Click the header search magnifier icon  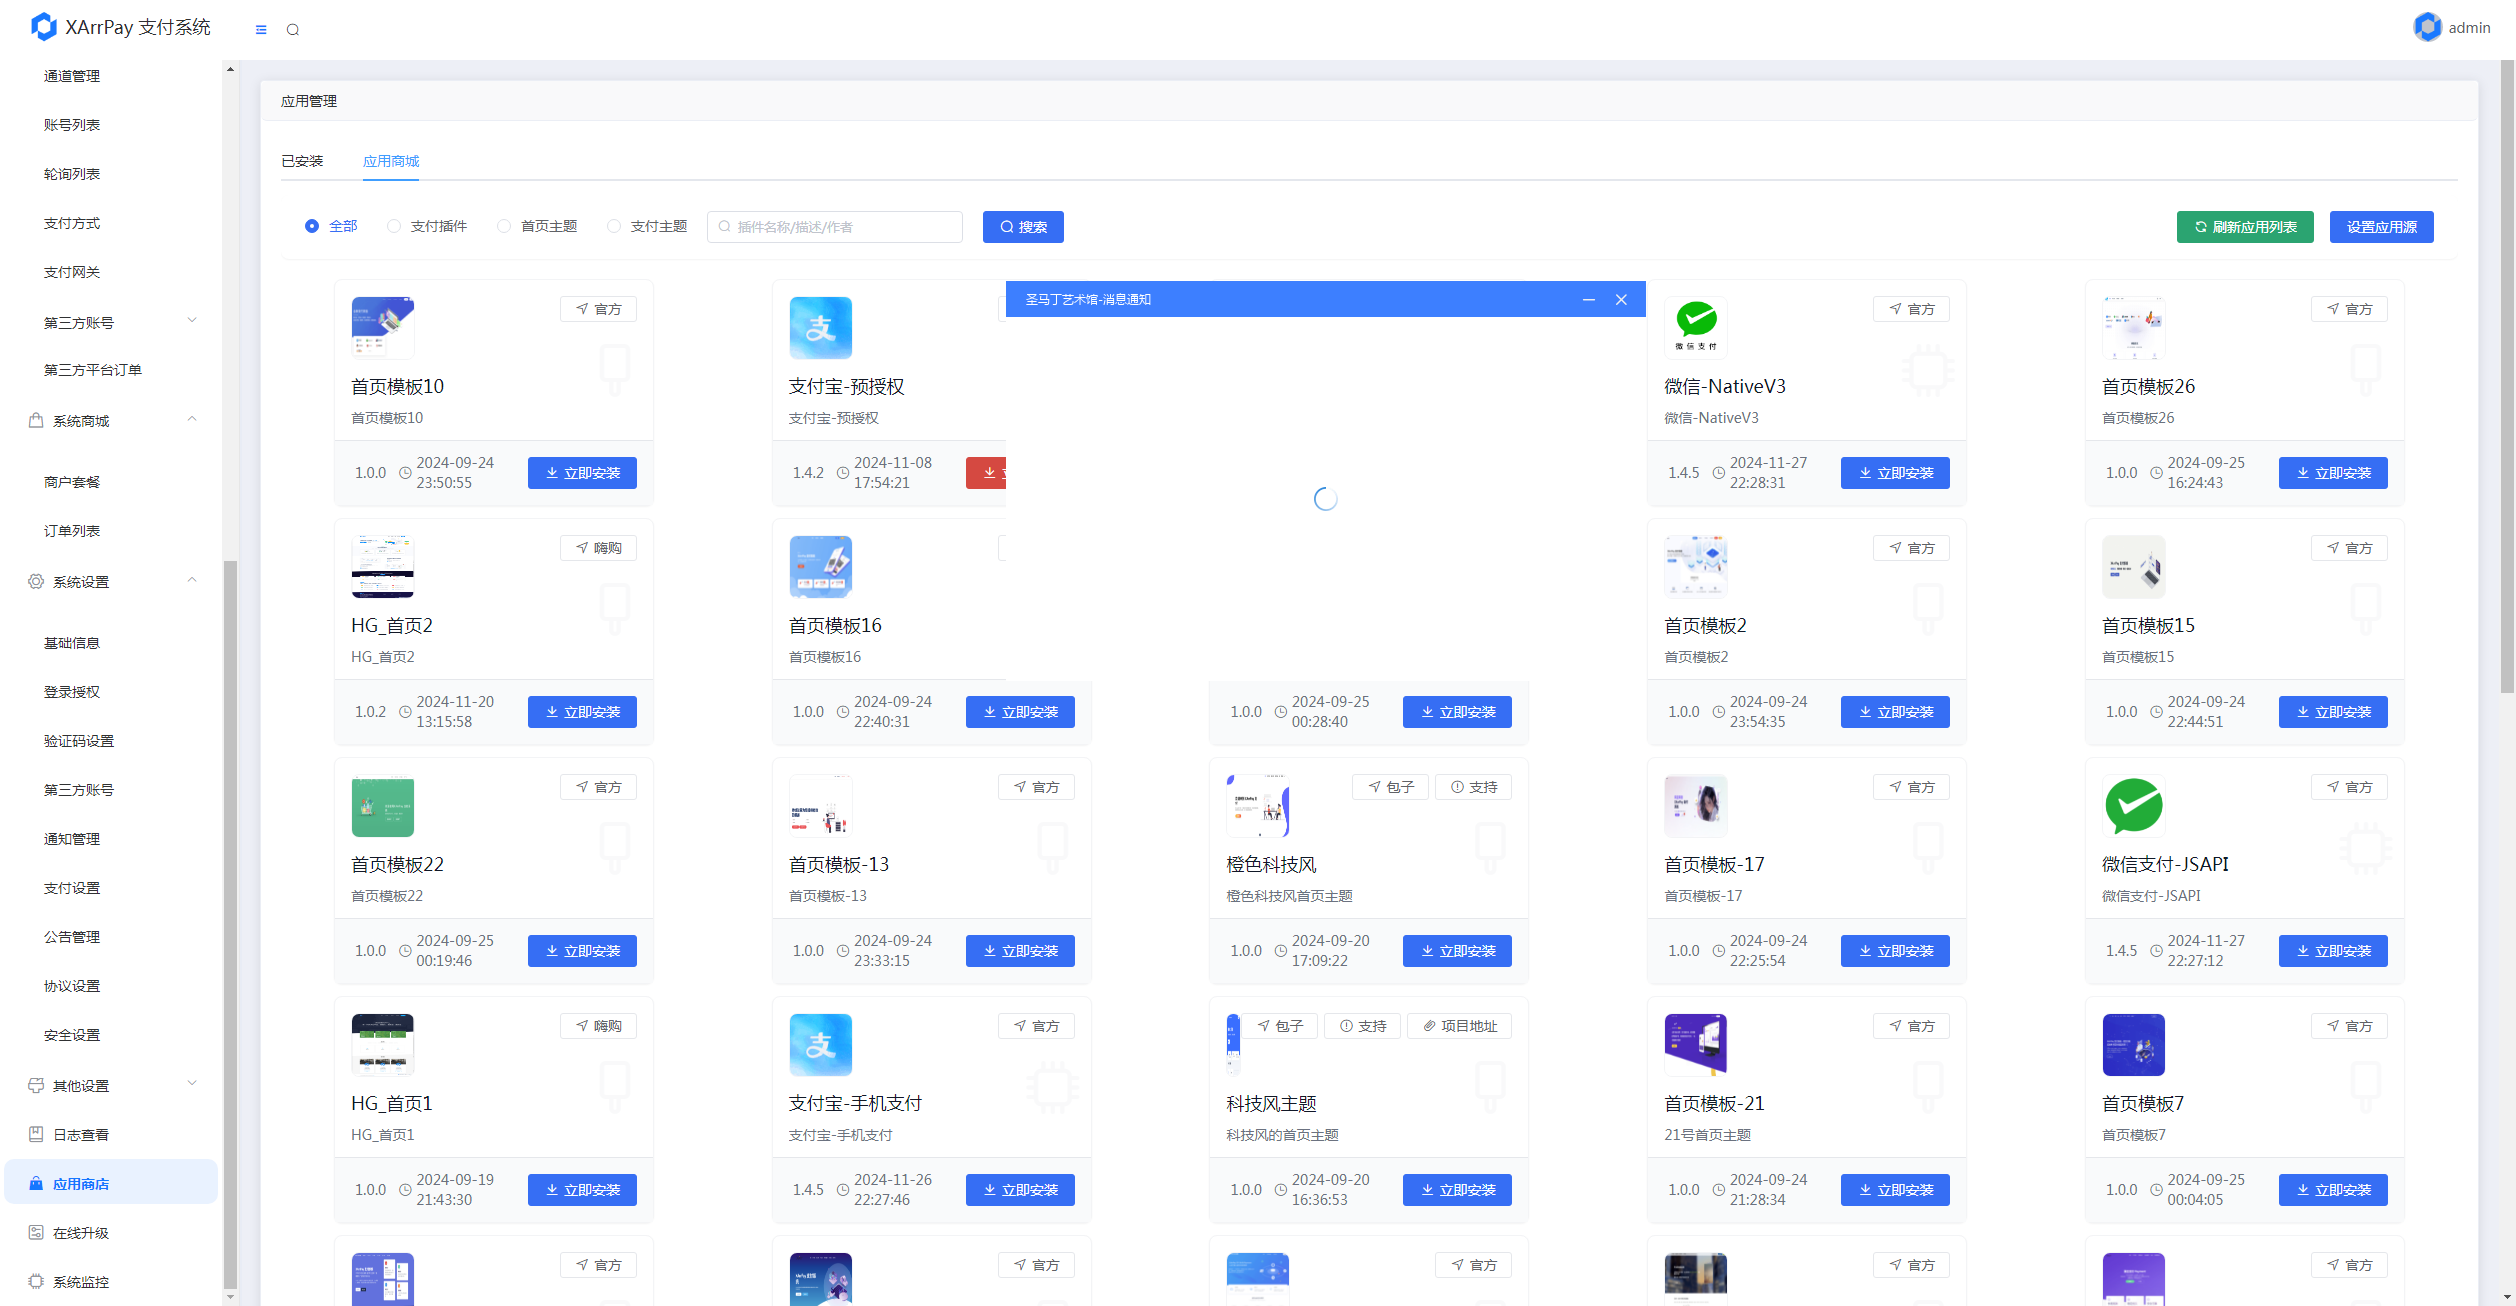click(293, 30)
